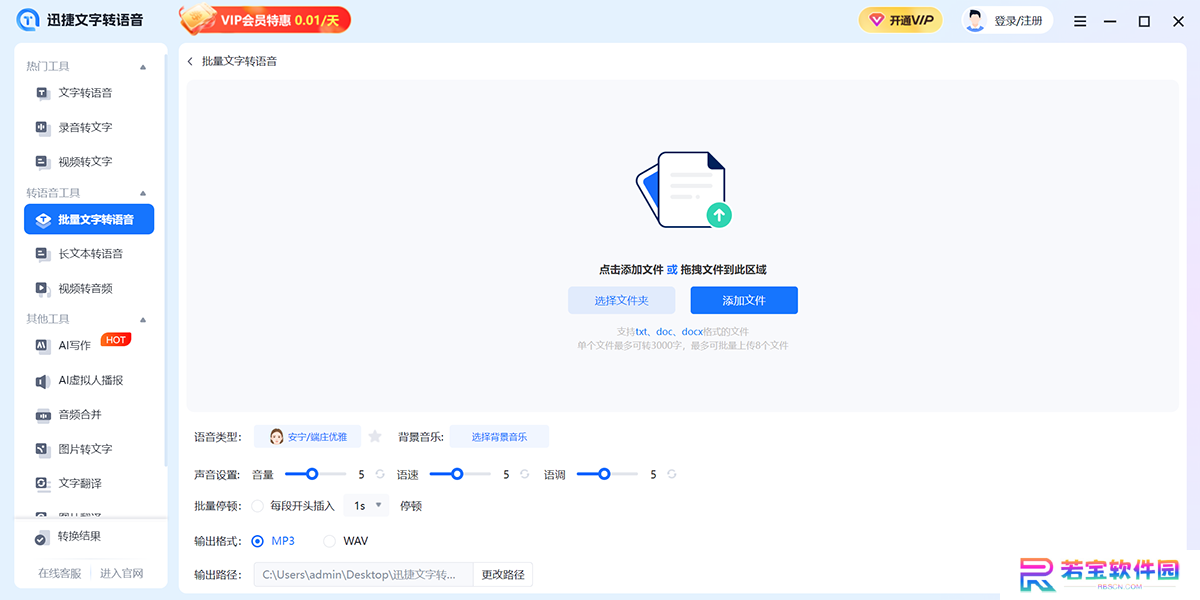Click the diamond icon on 开通VIP

coord(876,20)
